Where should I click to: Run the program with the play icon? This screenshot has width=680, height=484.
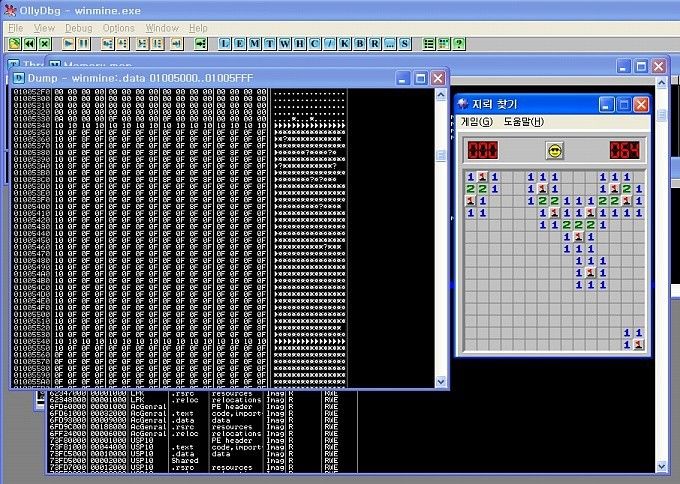point(69,43)
